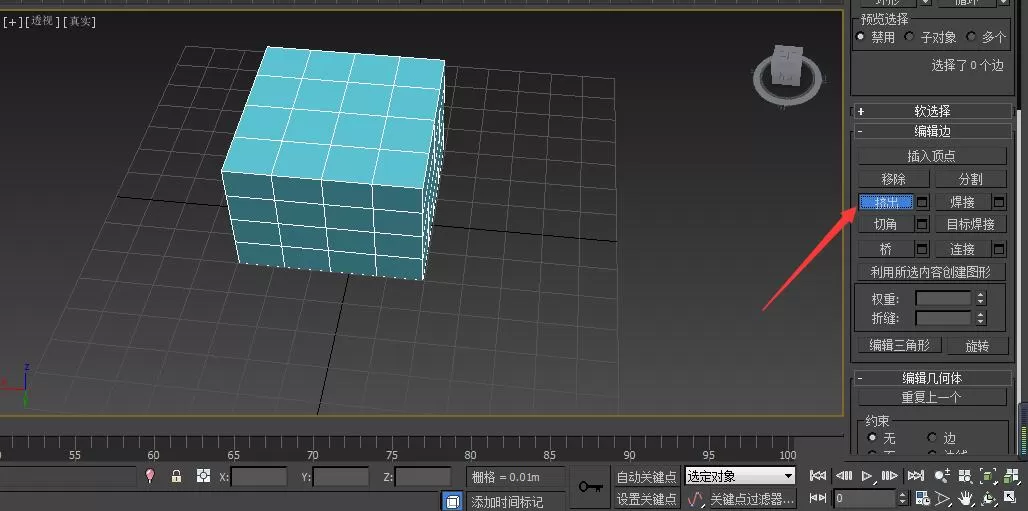Open the 选定对象 dropdown
Image resolution: width=1028 pixels, height=511 pixels.
(x=740, y=476)
